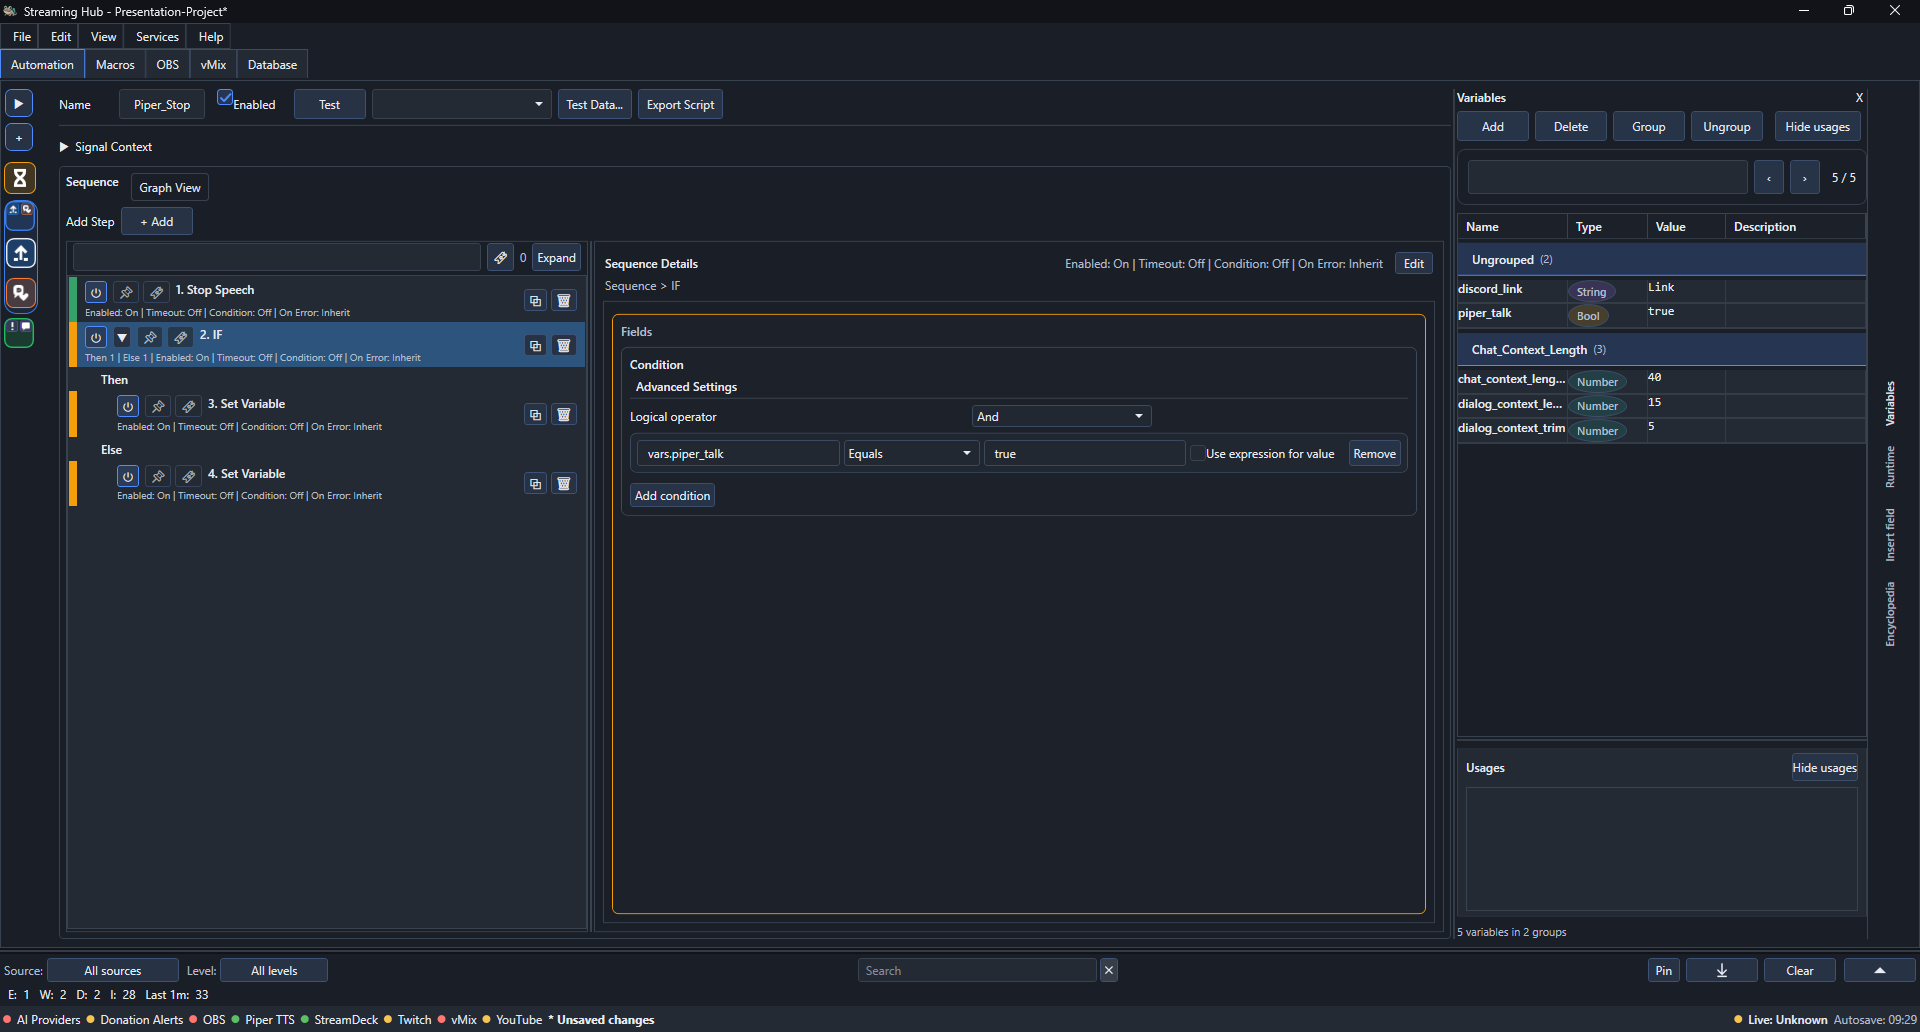Go to next variable search result arrow

point(1804,178)
